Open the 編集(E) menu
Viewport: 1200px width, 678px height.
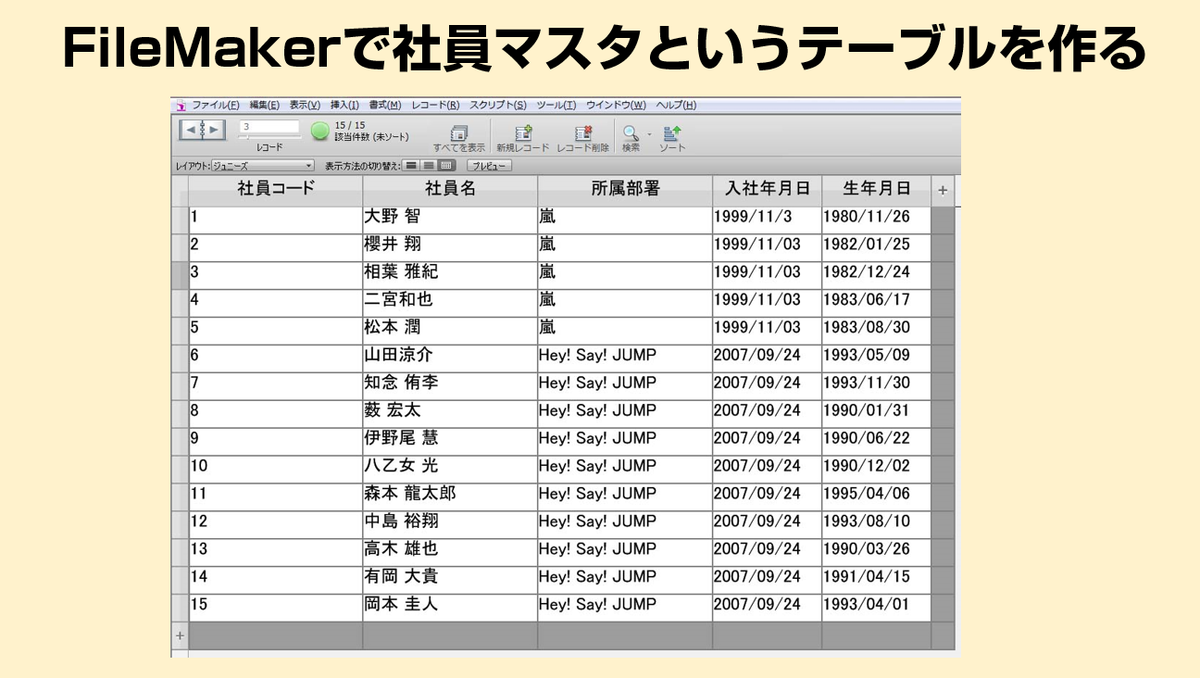click(264, 105)
